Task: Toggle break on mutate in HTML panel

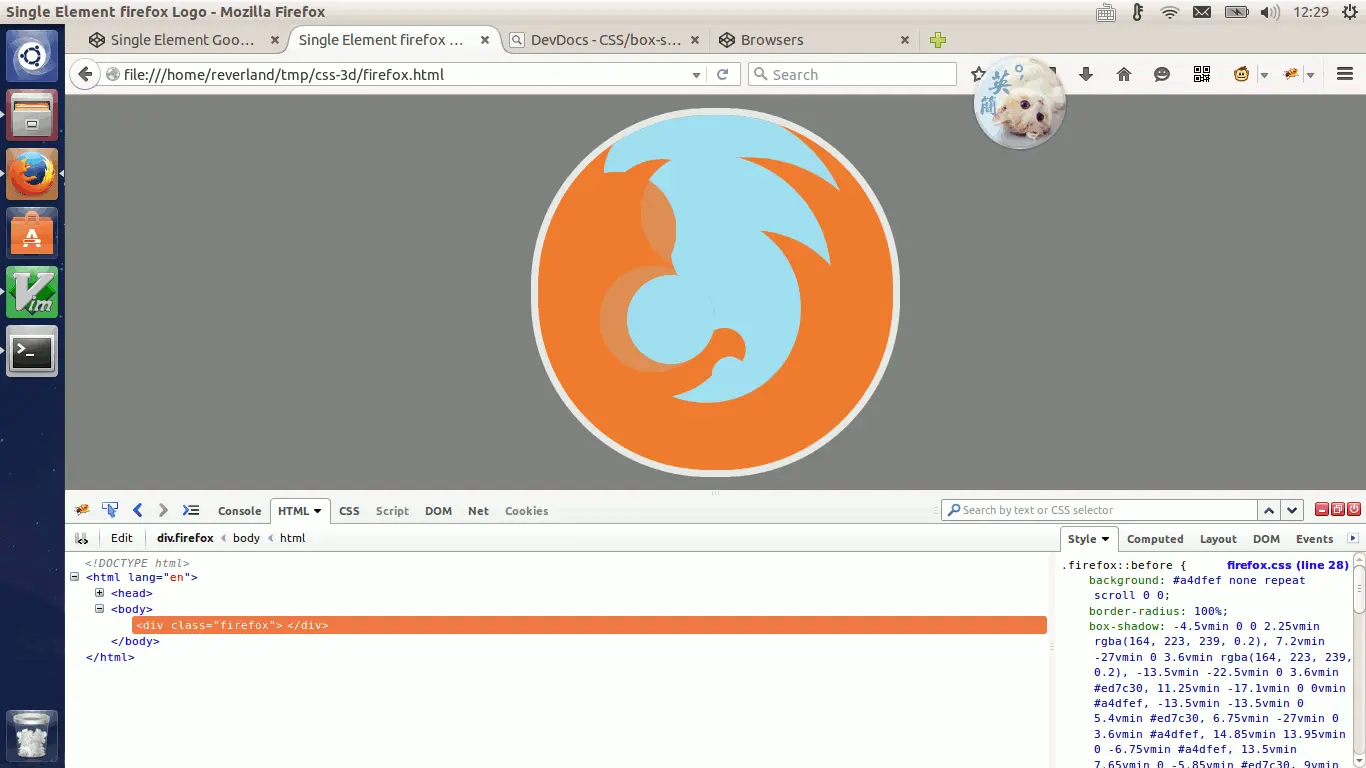Action: click(82, 538)
